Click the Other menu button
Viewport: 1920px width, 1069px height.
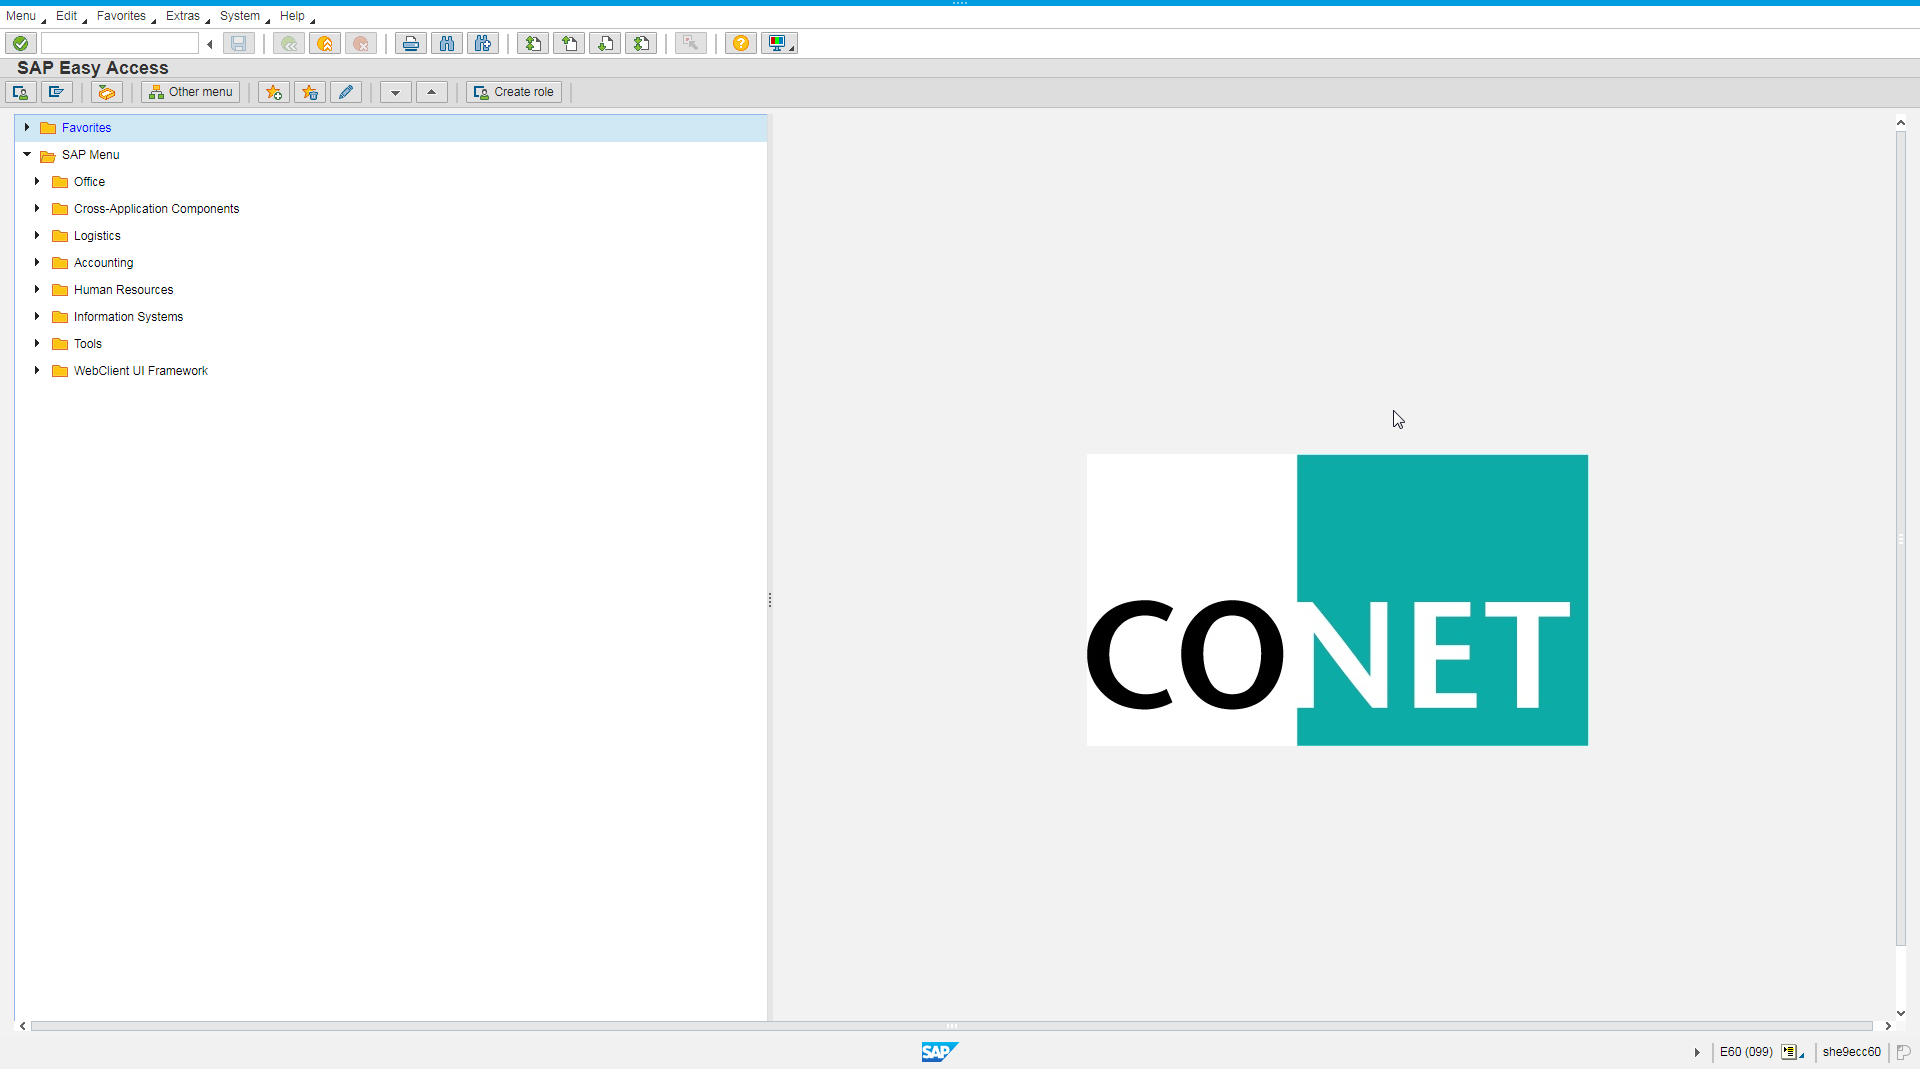(x=191, y=92)
